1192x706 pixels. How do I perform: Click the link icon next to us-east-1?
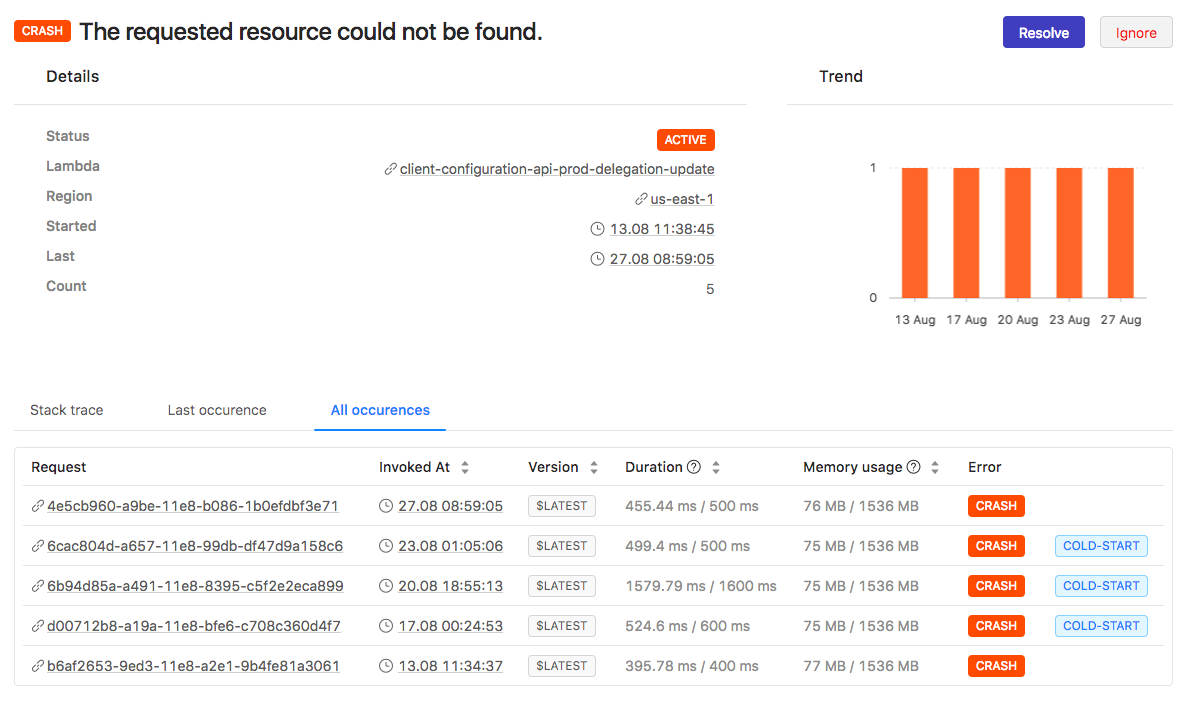[641, 199]
